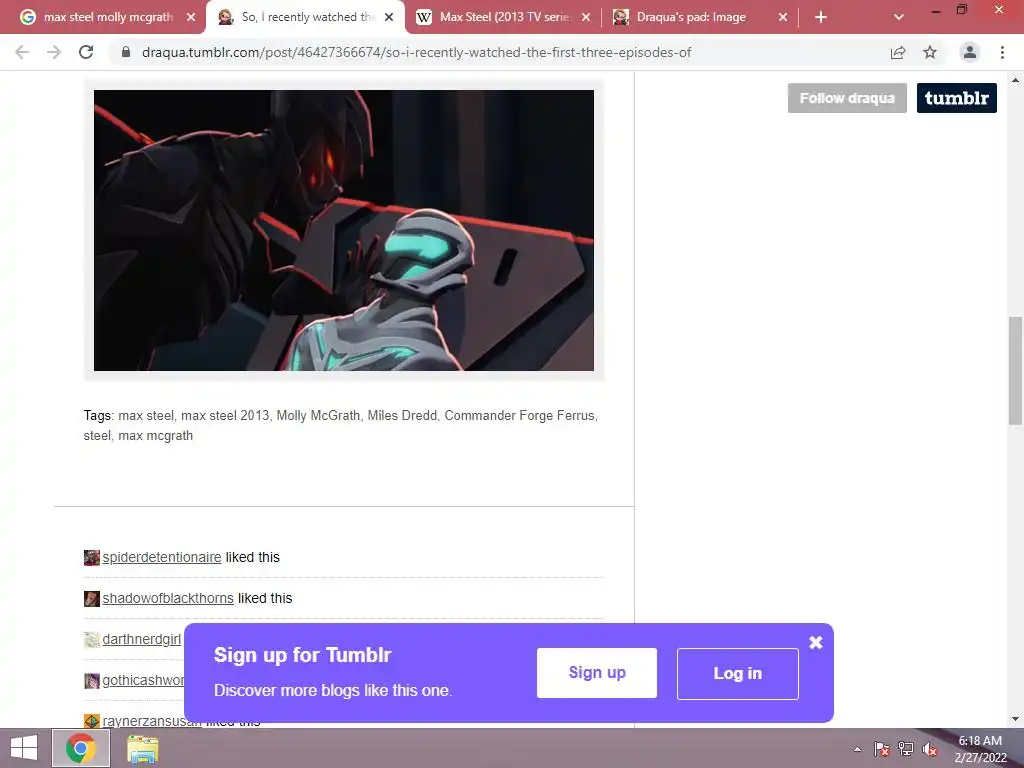Click Log in button in Tumblr banner
This screenshot has width=1024, height=768.
coord(738,673)
